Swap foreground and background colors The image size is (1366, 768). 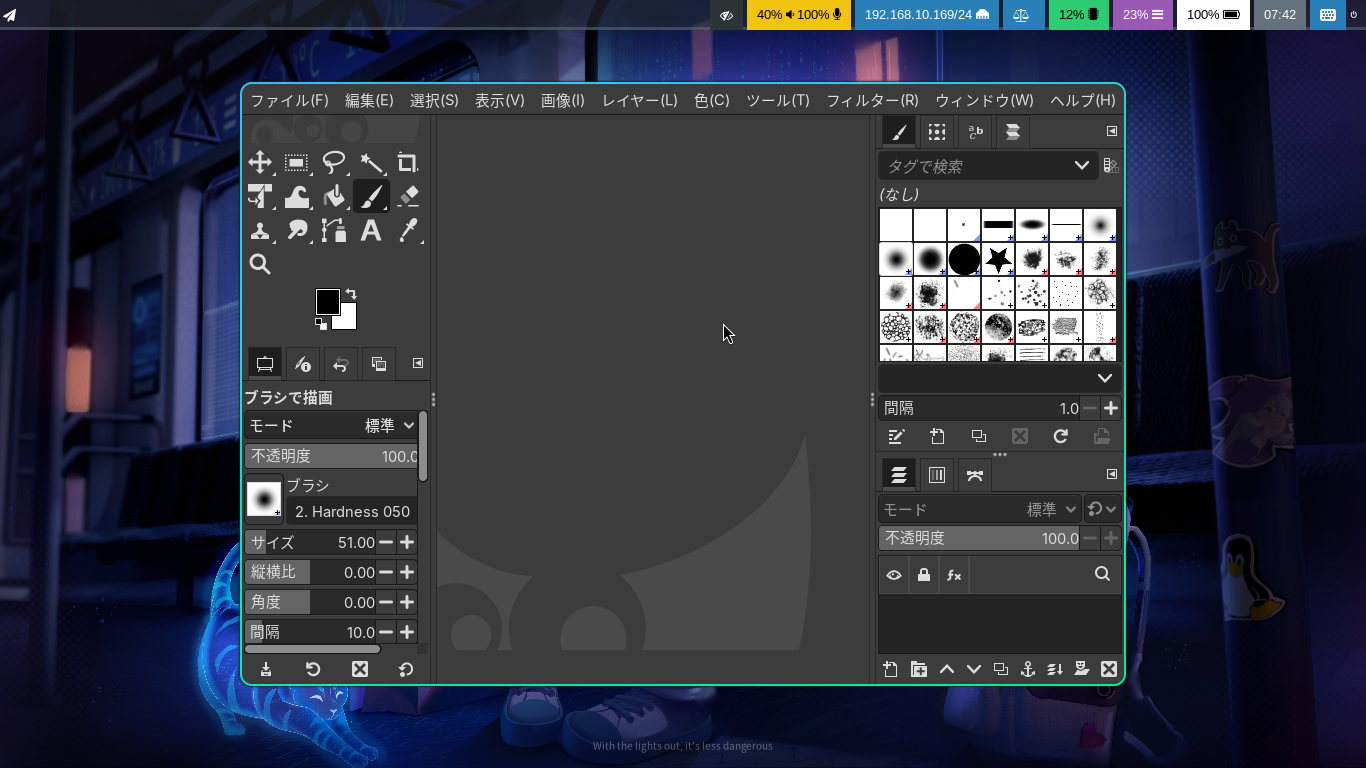[351, 294]
